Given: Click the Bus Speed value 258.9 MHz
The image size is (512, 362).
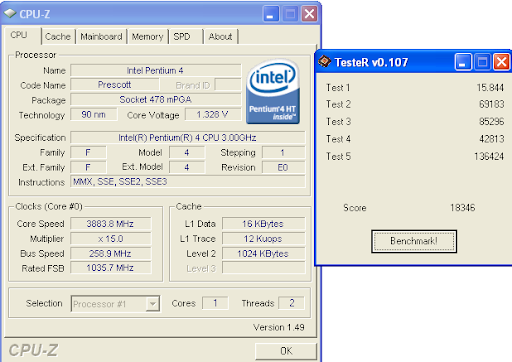Looking at the screenshot, I should pos(111,254).
